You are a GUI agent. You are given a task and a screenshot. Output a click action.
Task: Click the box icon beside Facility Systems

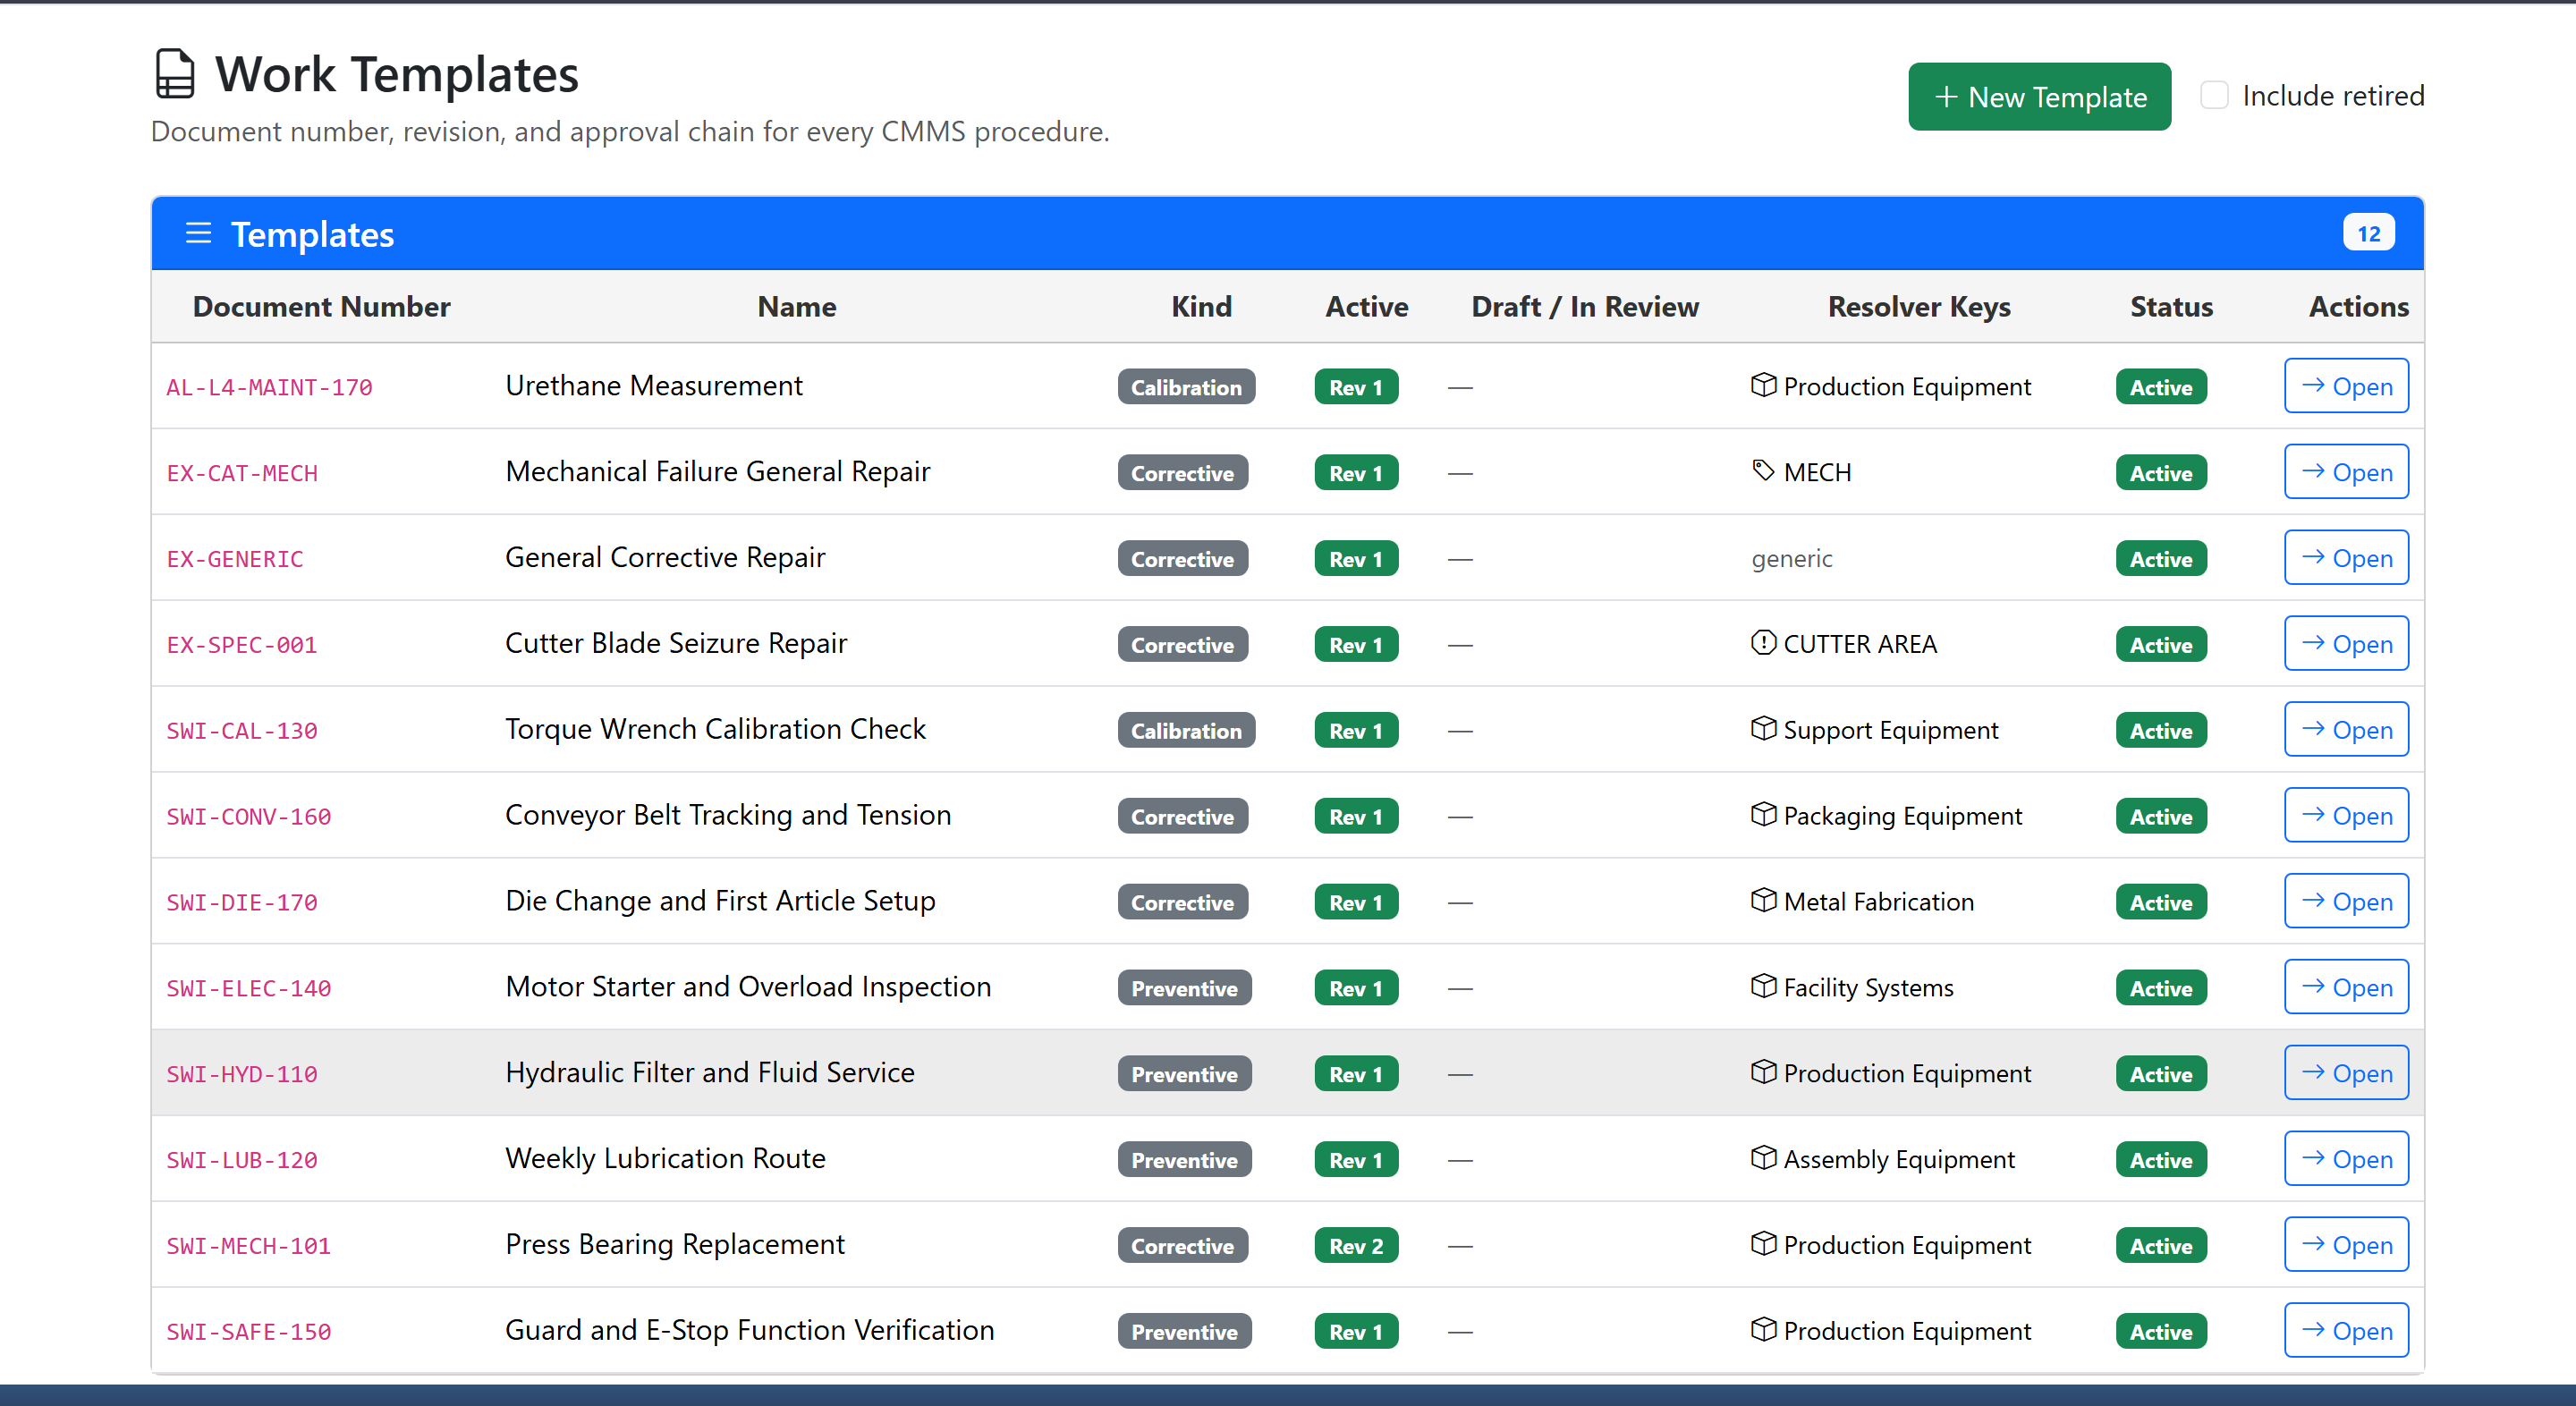point(1763,986)
